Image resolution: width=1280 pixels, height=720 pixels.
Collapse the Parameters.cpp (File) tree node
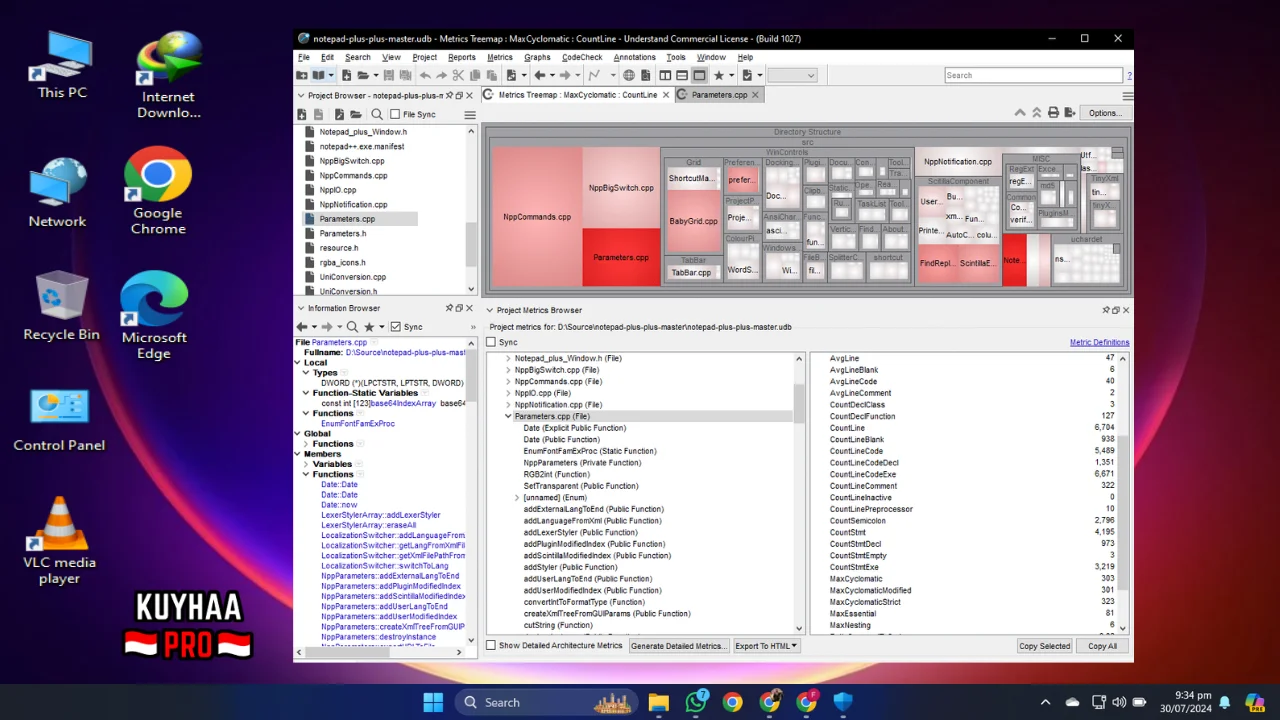(508, 416)
